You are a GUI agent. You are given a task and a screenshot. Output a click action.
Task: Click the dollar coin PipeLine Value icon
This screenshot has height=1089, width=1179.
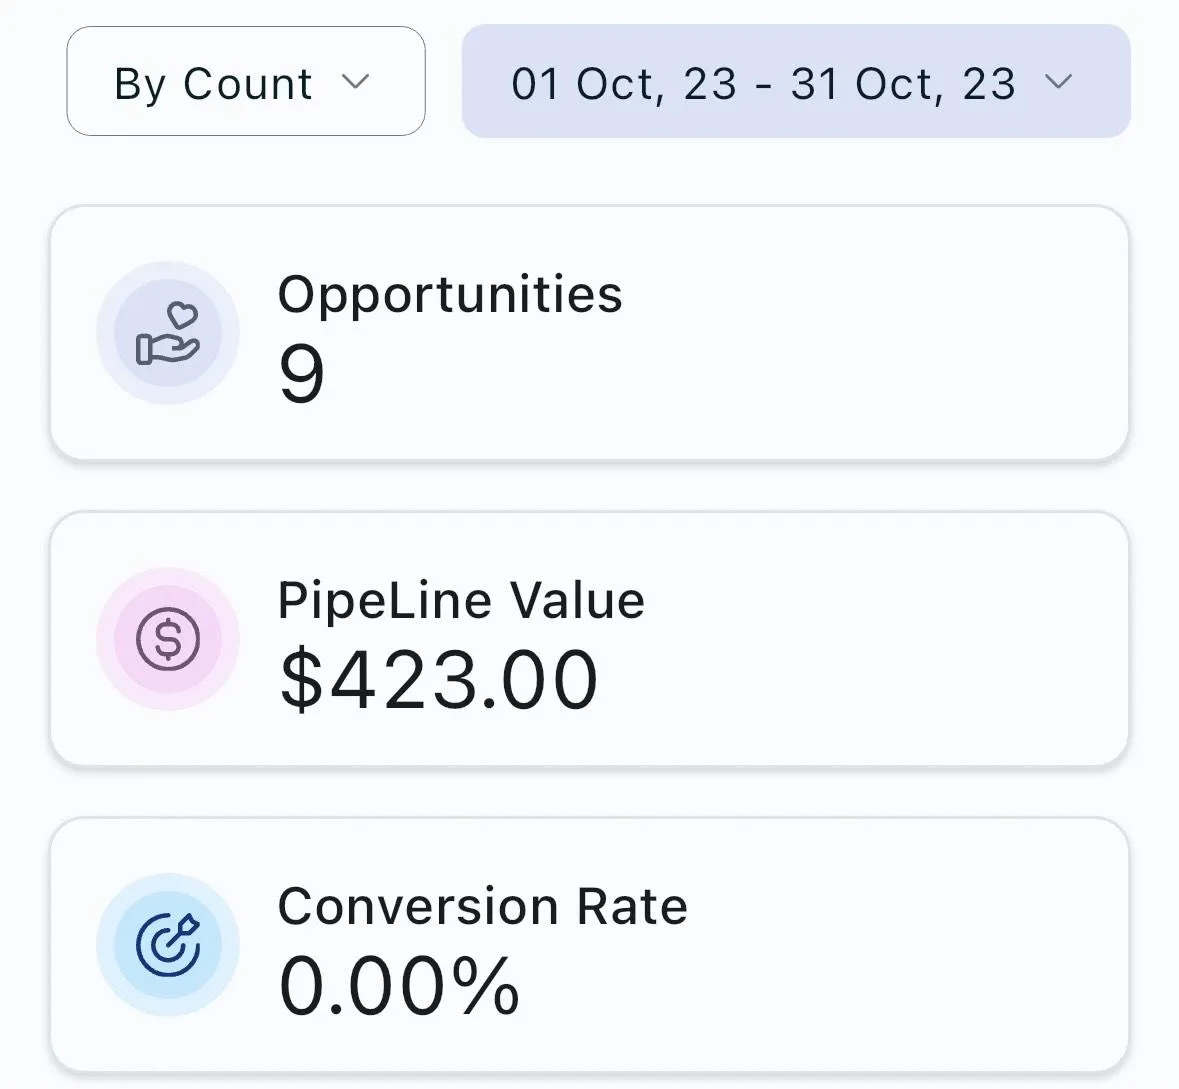click(168, 639)
